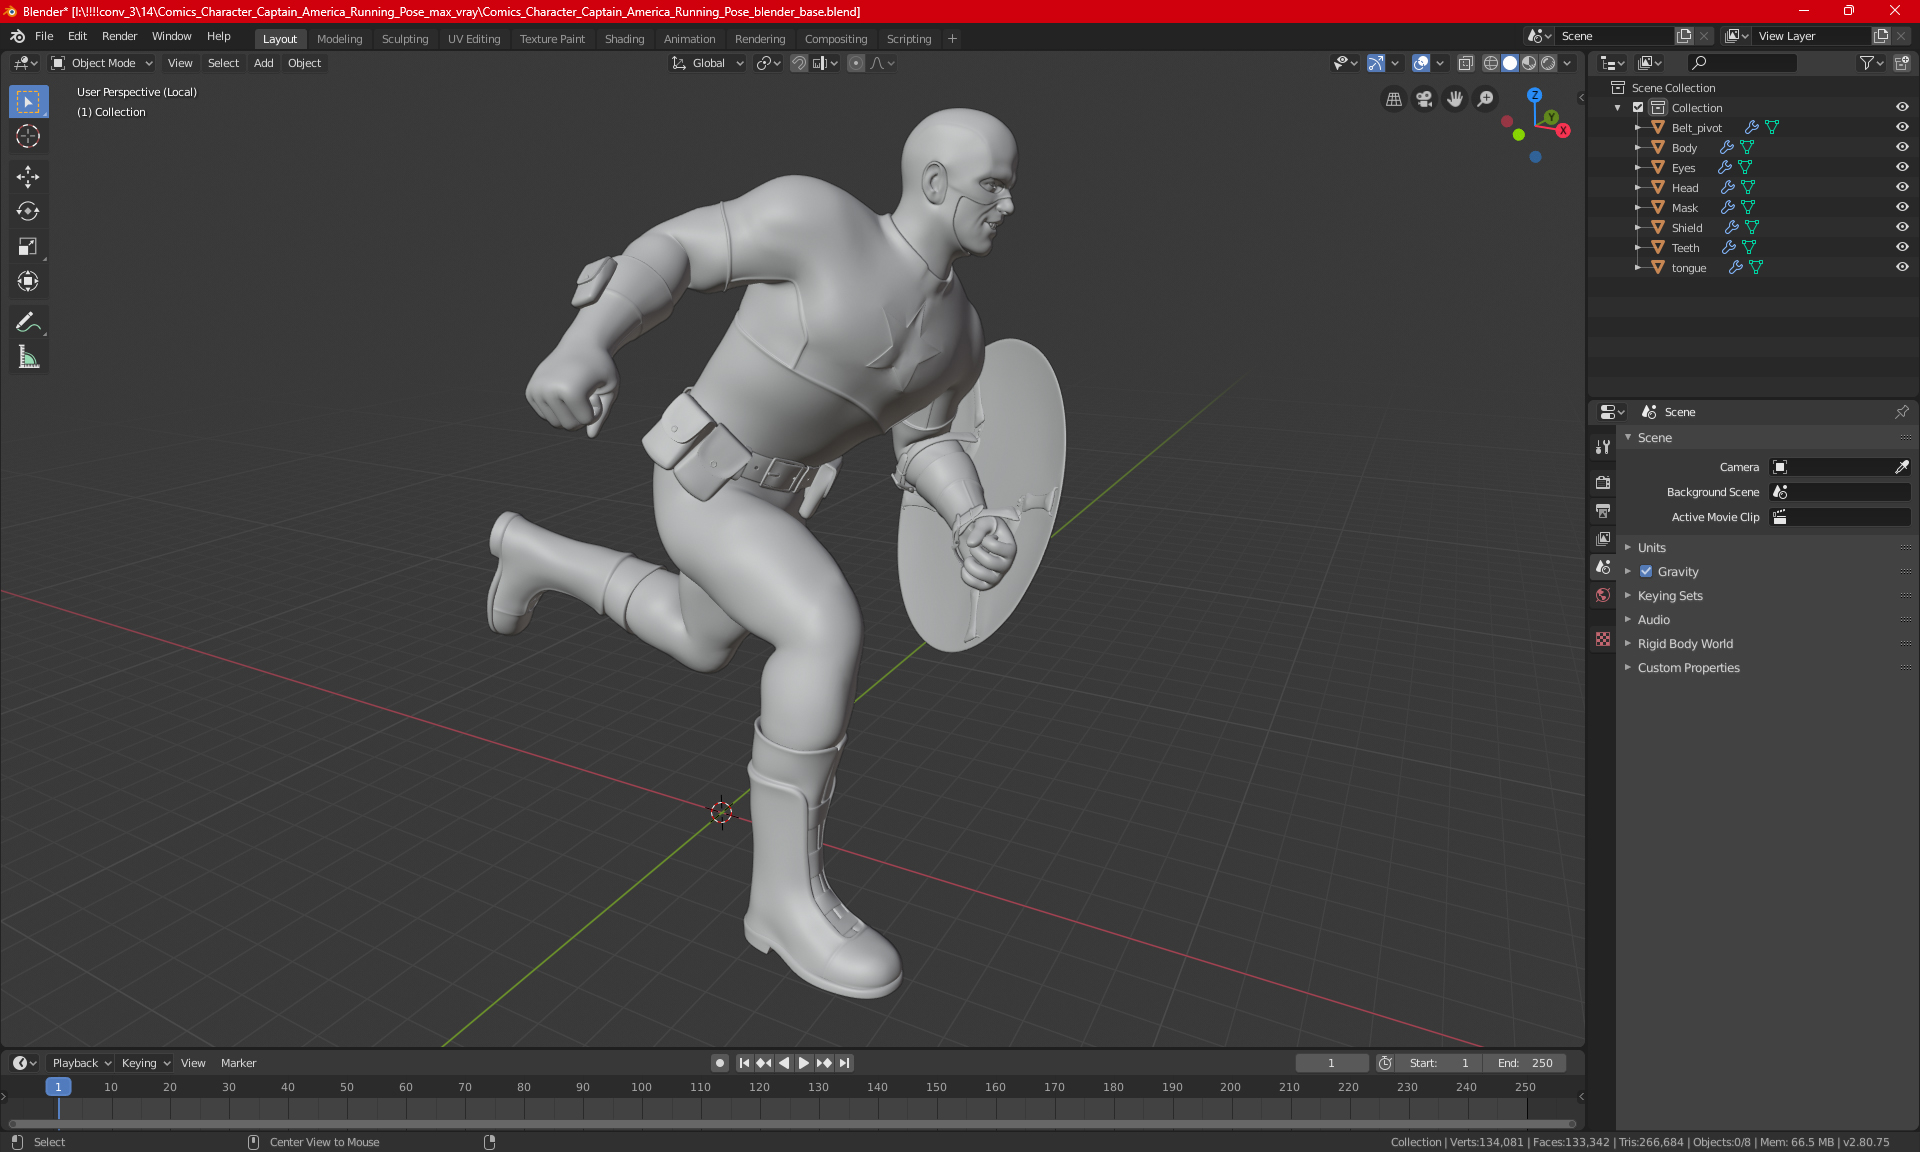Switch to rendered viewport shading
1920x1152 pixels.
pos(1548,63)
